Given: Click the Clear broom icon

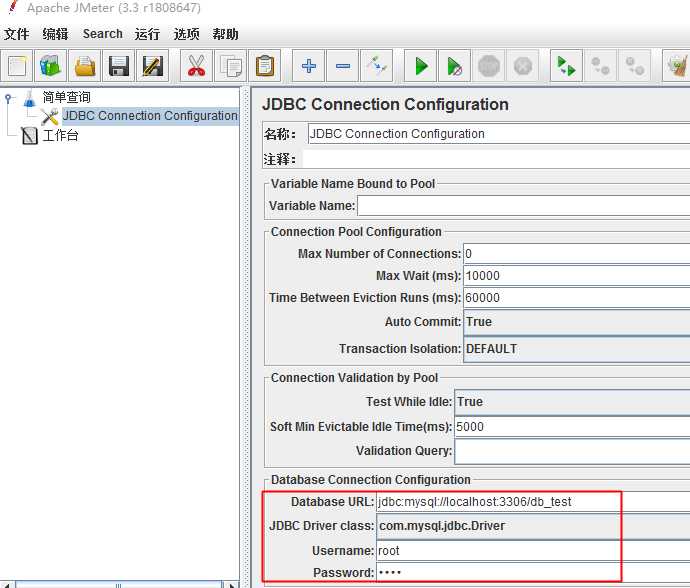Looking at the screenshot, I should coord(677,66).
